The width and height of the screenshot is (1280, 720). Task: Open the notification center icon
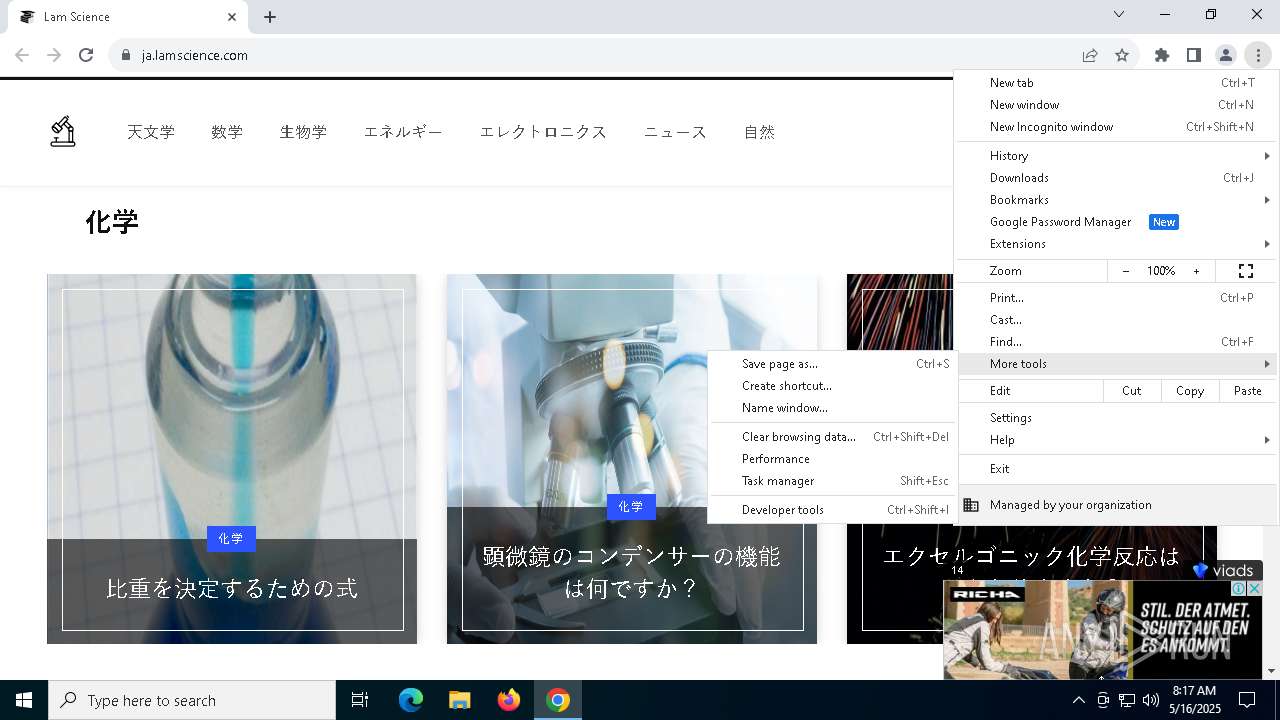pyautogui.click(x=1247, y=700)
